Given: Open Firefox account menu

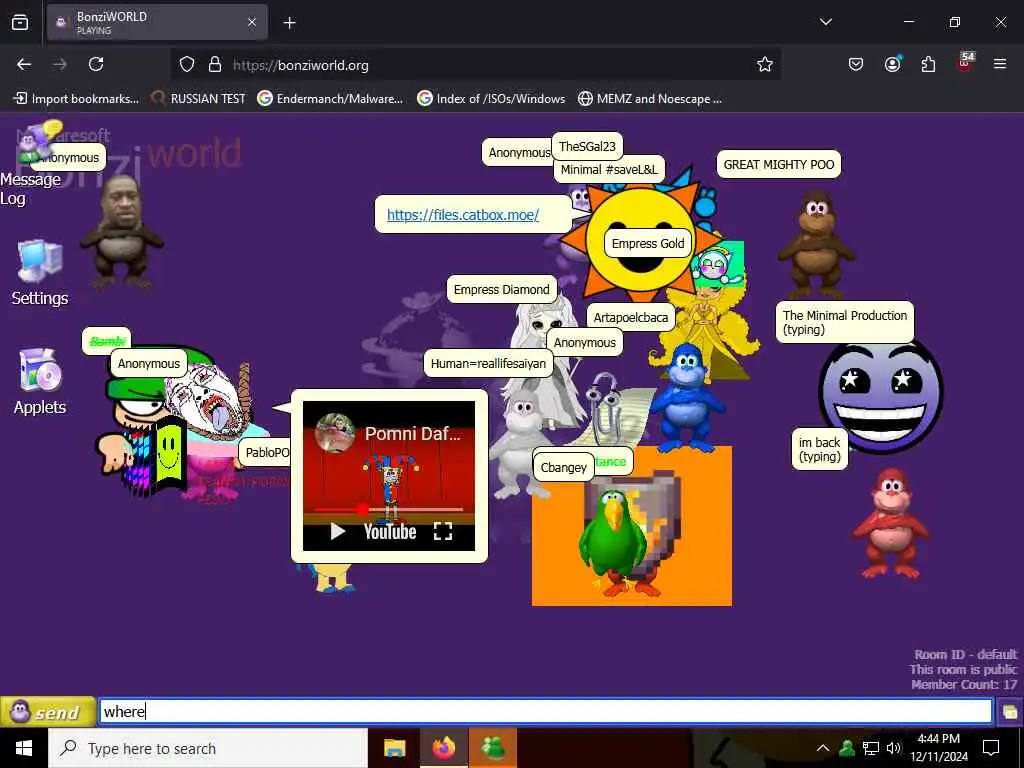Looking at the screenshot, I should click(x=892, y=65).
